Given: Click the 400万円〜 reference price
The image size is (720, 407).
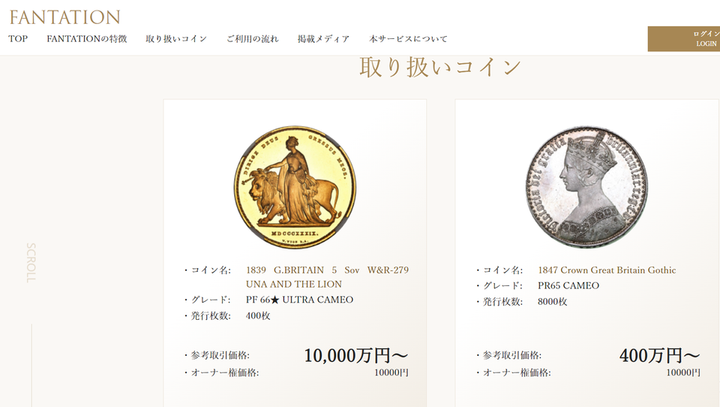Looking at the screenshot, I should pos(659,356).
